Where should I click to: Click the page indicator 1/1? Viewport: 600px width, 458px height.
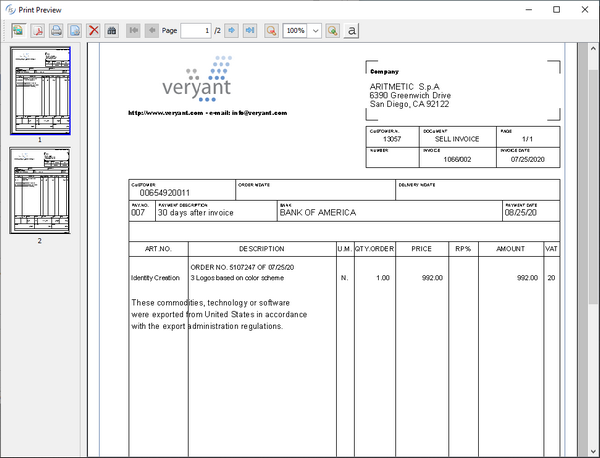(527, 139)
